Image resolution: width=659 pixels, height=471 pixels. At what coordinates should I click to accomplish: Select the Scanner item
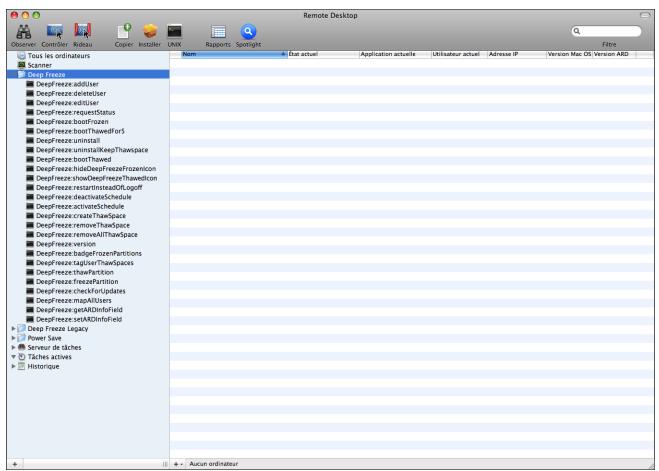40,65
